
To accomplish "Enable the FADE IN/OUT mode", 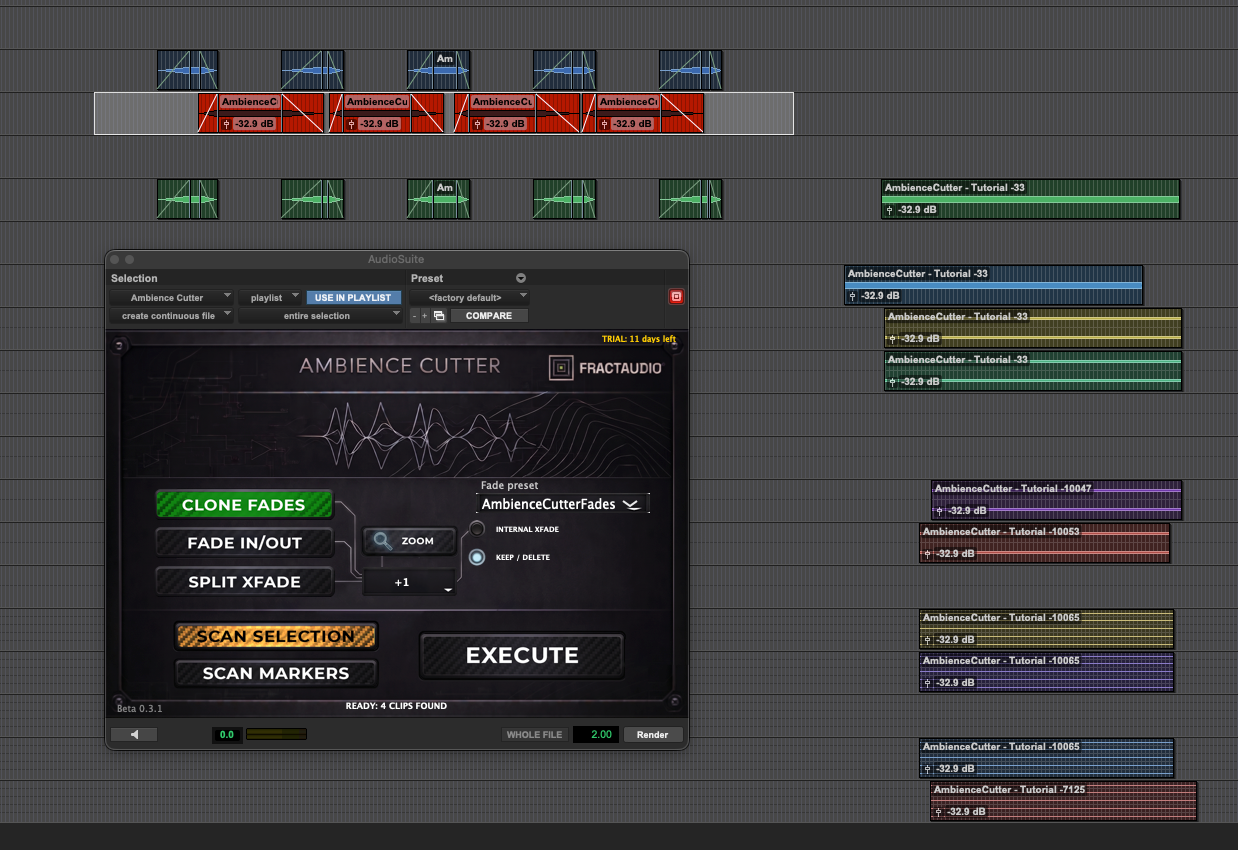I will [244, 543].
